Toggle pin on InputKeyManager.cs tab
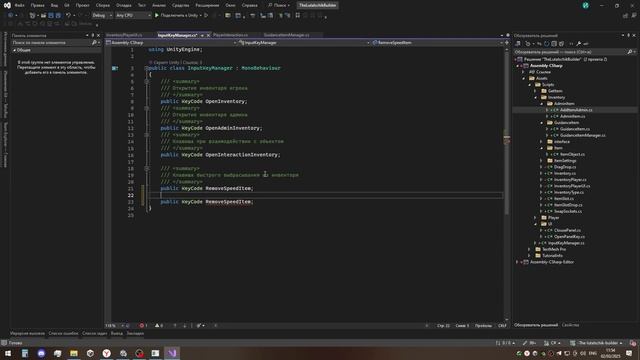The image size is (640, 360). click(x=202, y=36)
